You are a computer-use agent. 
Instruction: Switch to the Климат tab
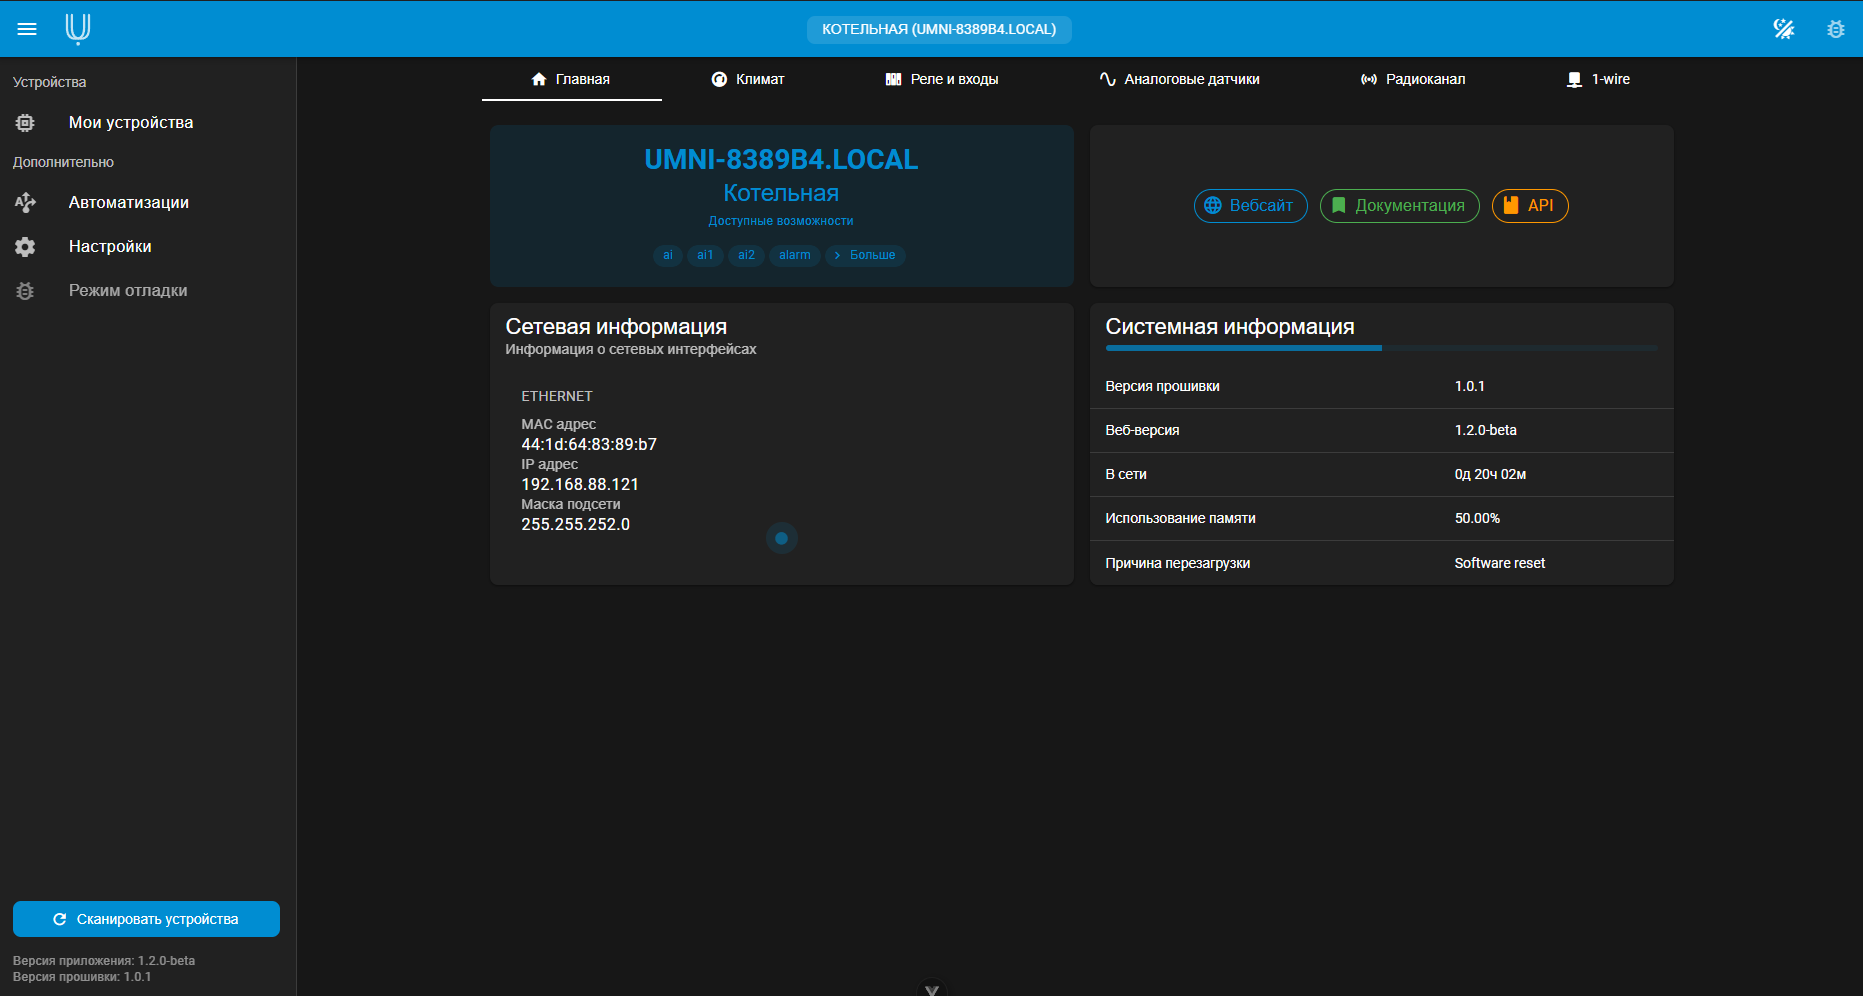[x=748, y=79]
